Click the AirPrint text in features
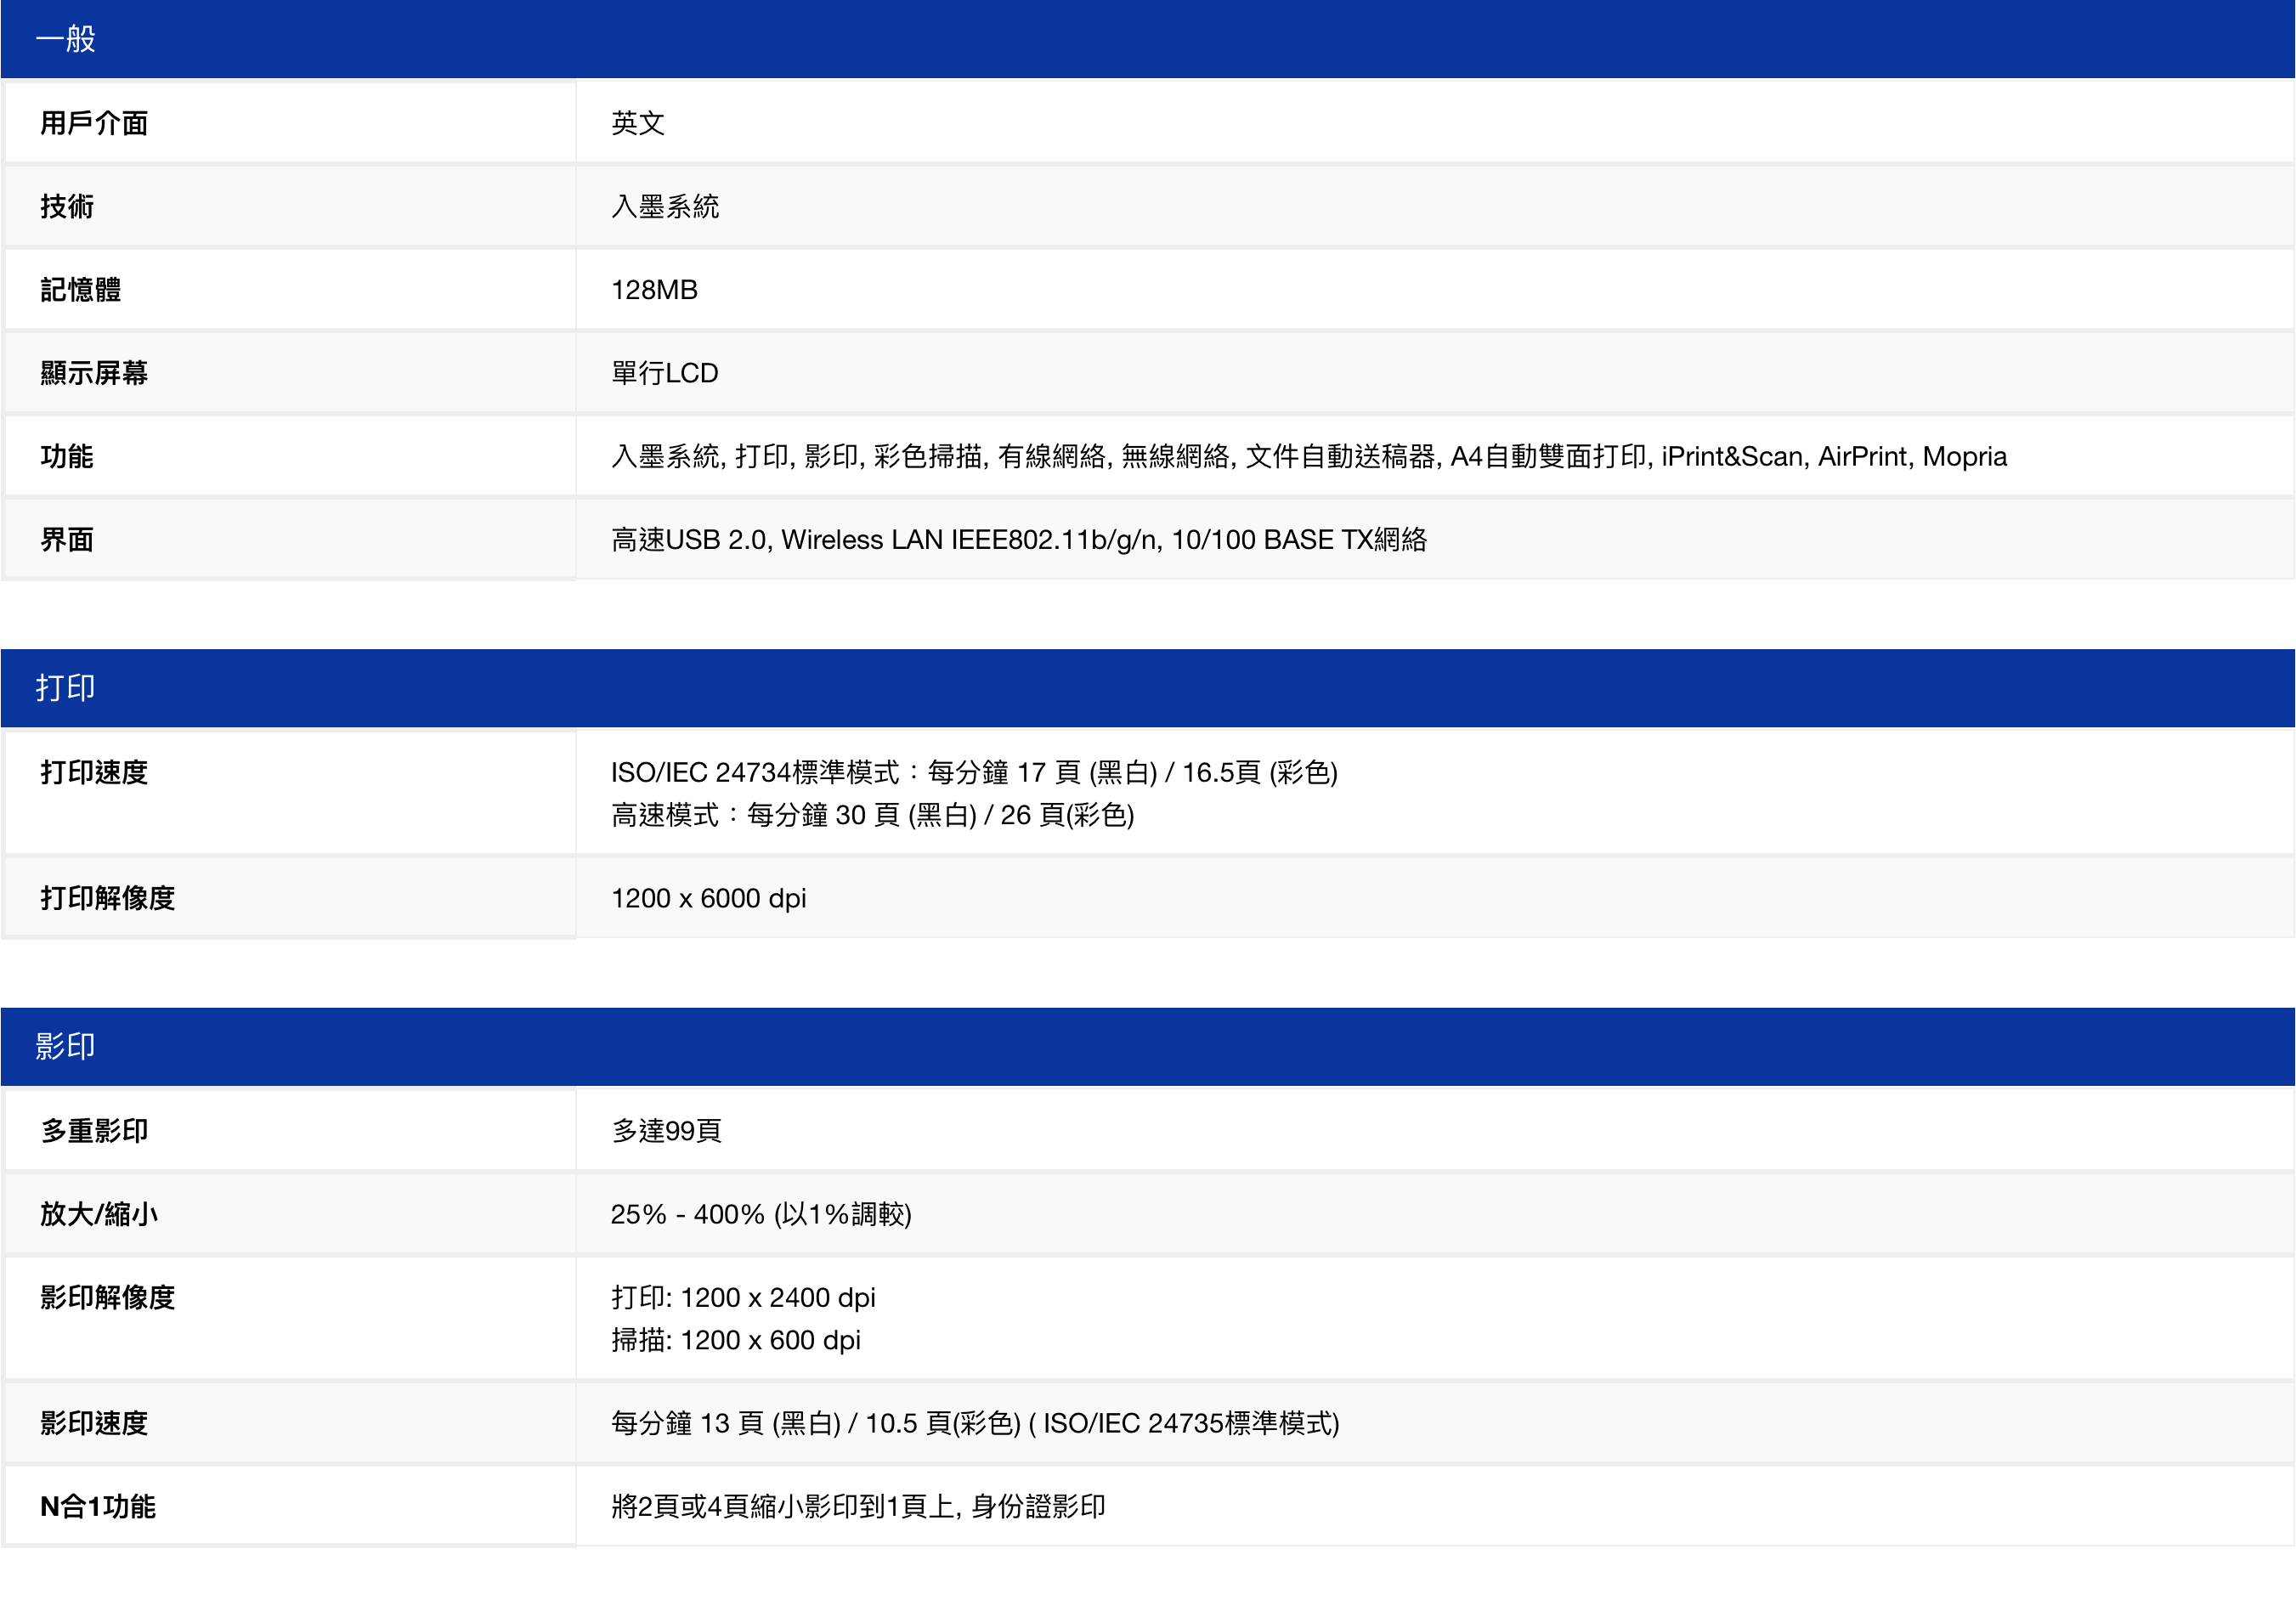2296x1611 pixels. pyautogui.click(x=1862, y=456)
